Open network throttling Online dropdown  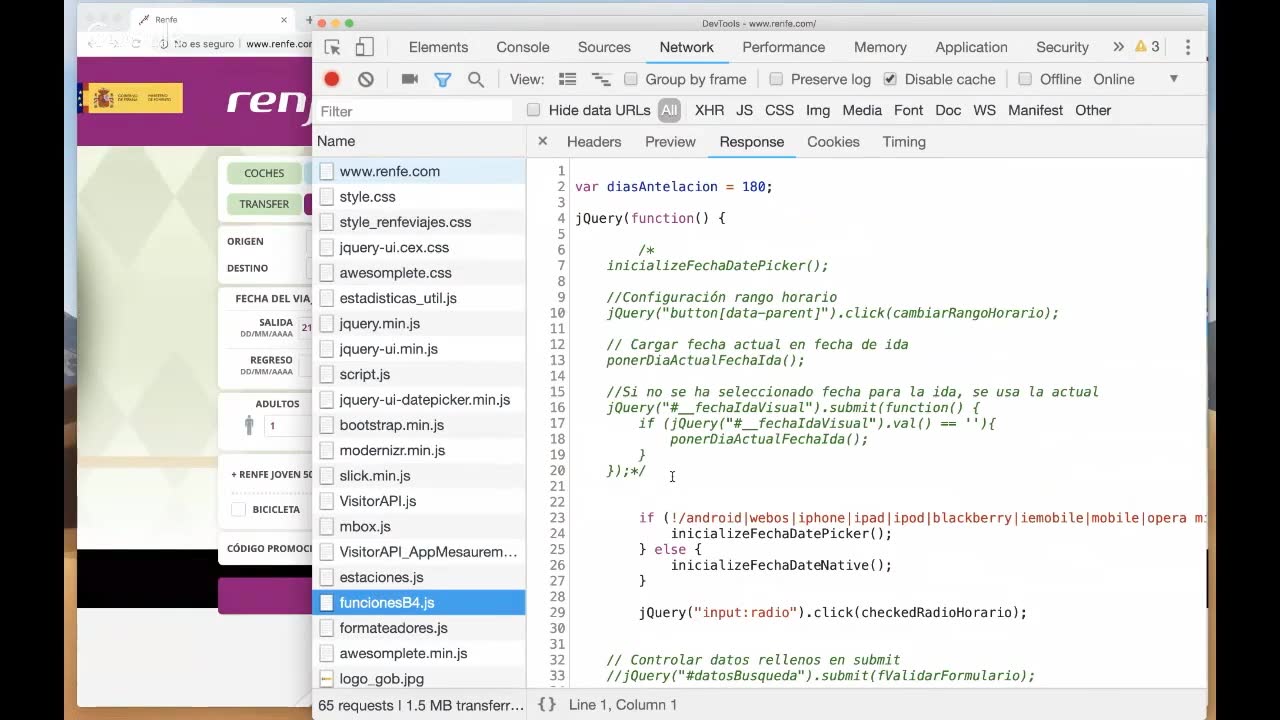[x=1135, y=79]
